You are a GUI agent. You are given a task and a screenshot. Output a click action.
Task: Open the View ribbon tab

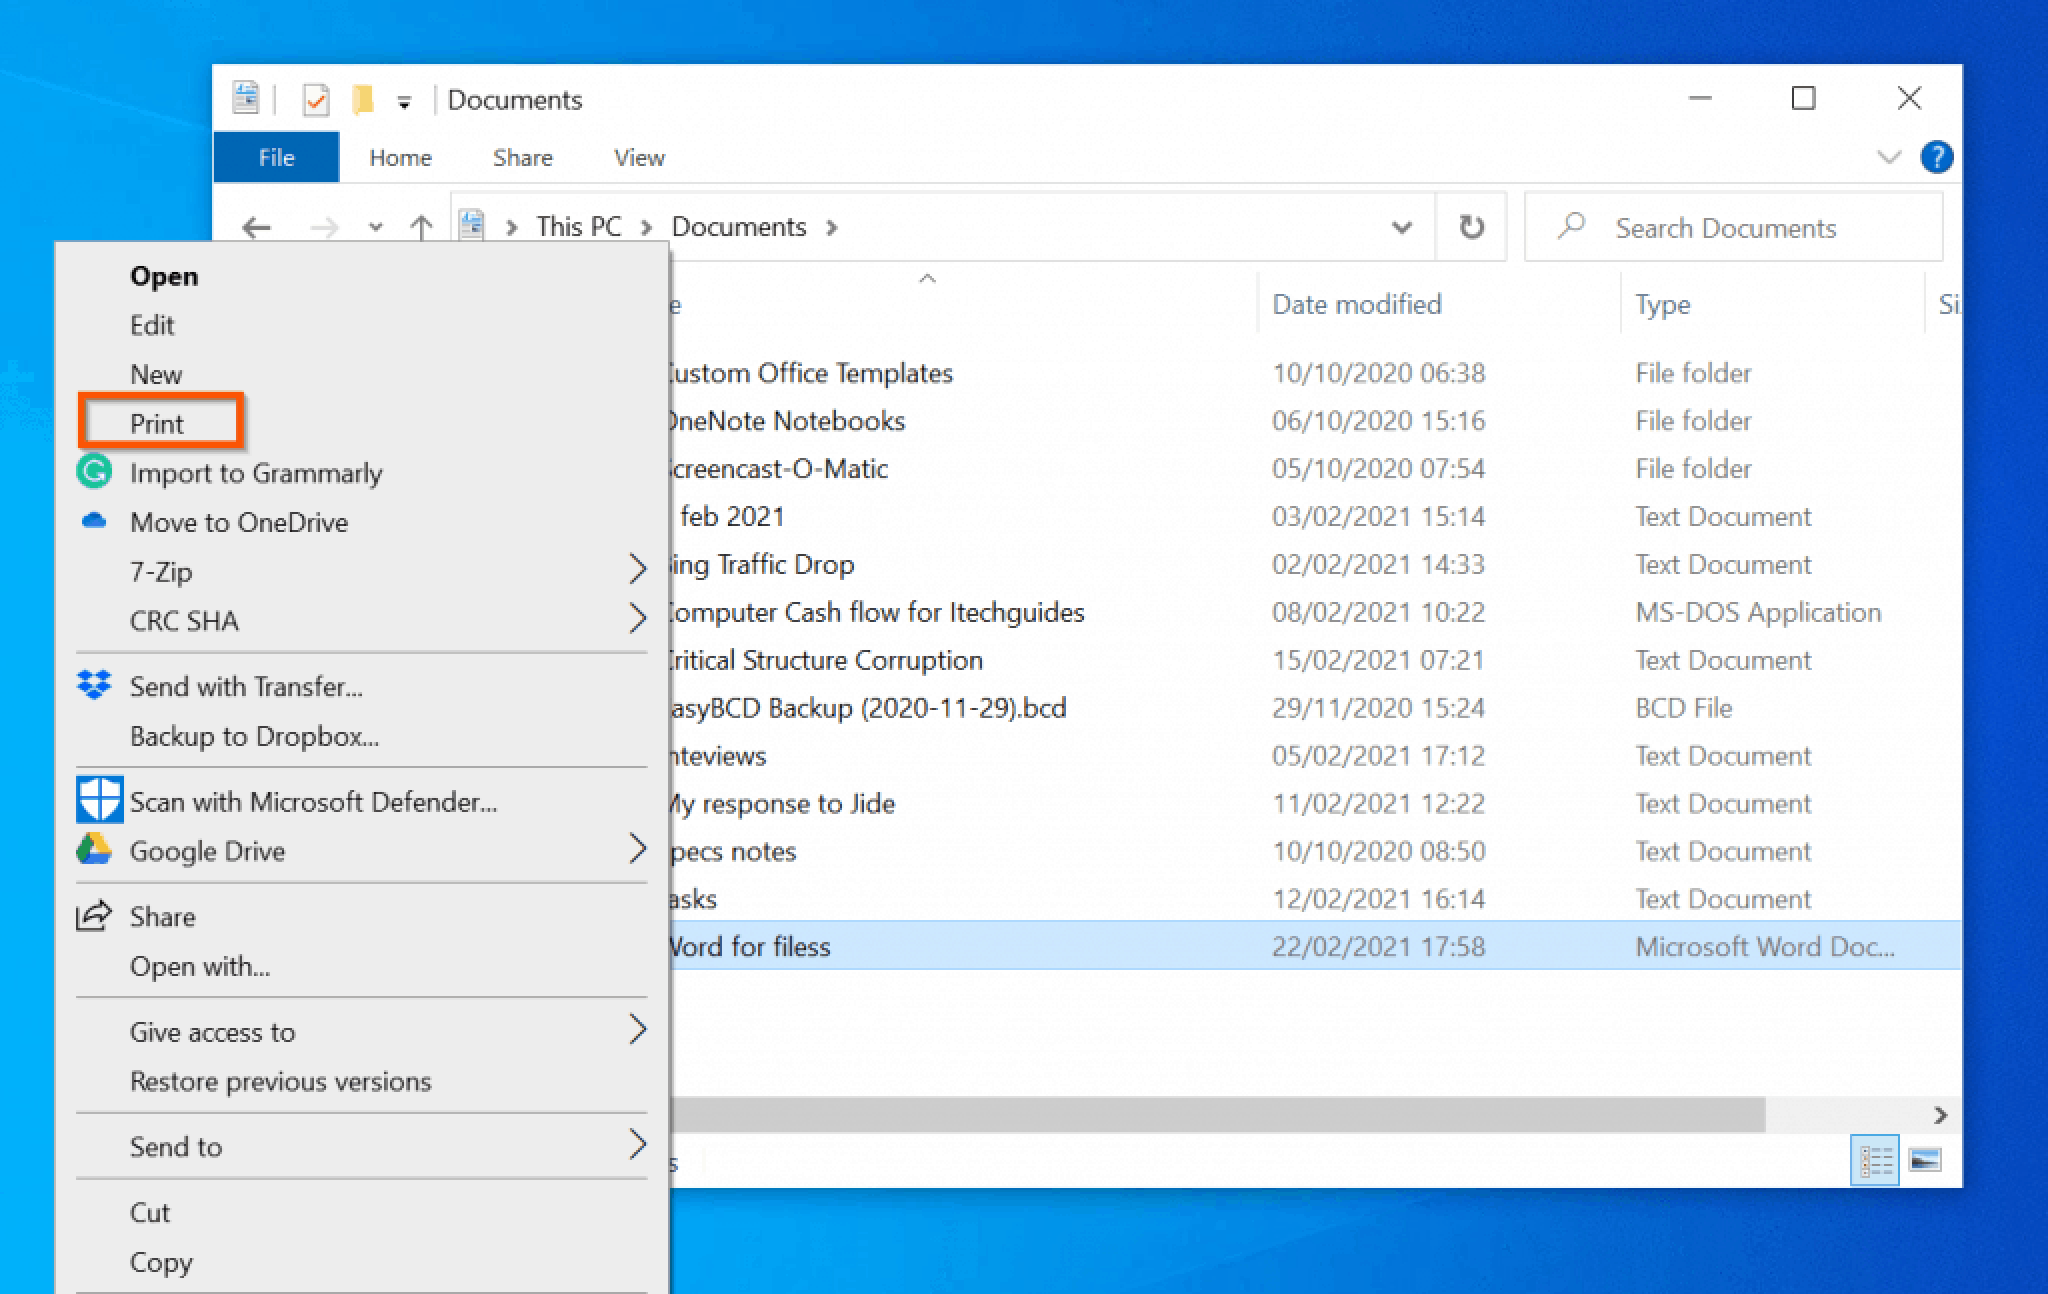(639, 158)
